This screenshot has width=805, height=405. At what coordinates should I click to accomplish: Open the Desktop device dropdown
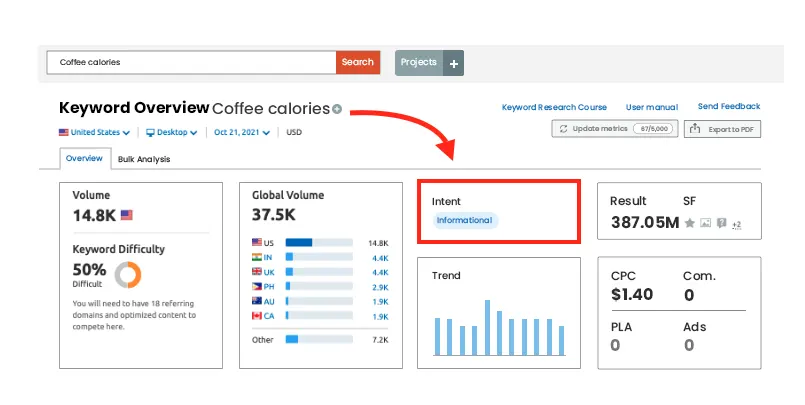tap(172, 132)
